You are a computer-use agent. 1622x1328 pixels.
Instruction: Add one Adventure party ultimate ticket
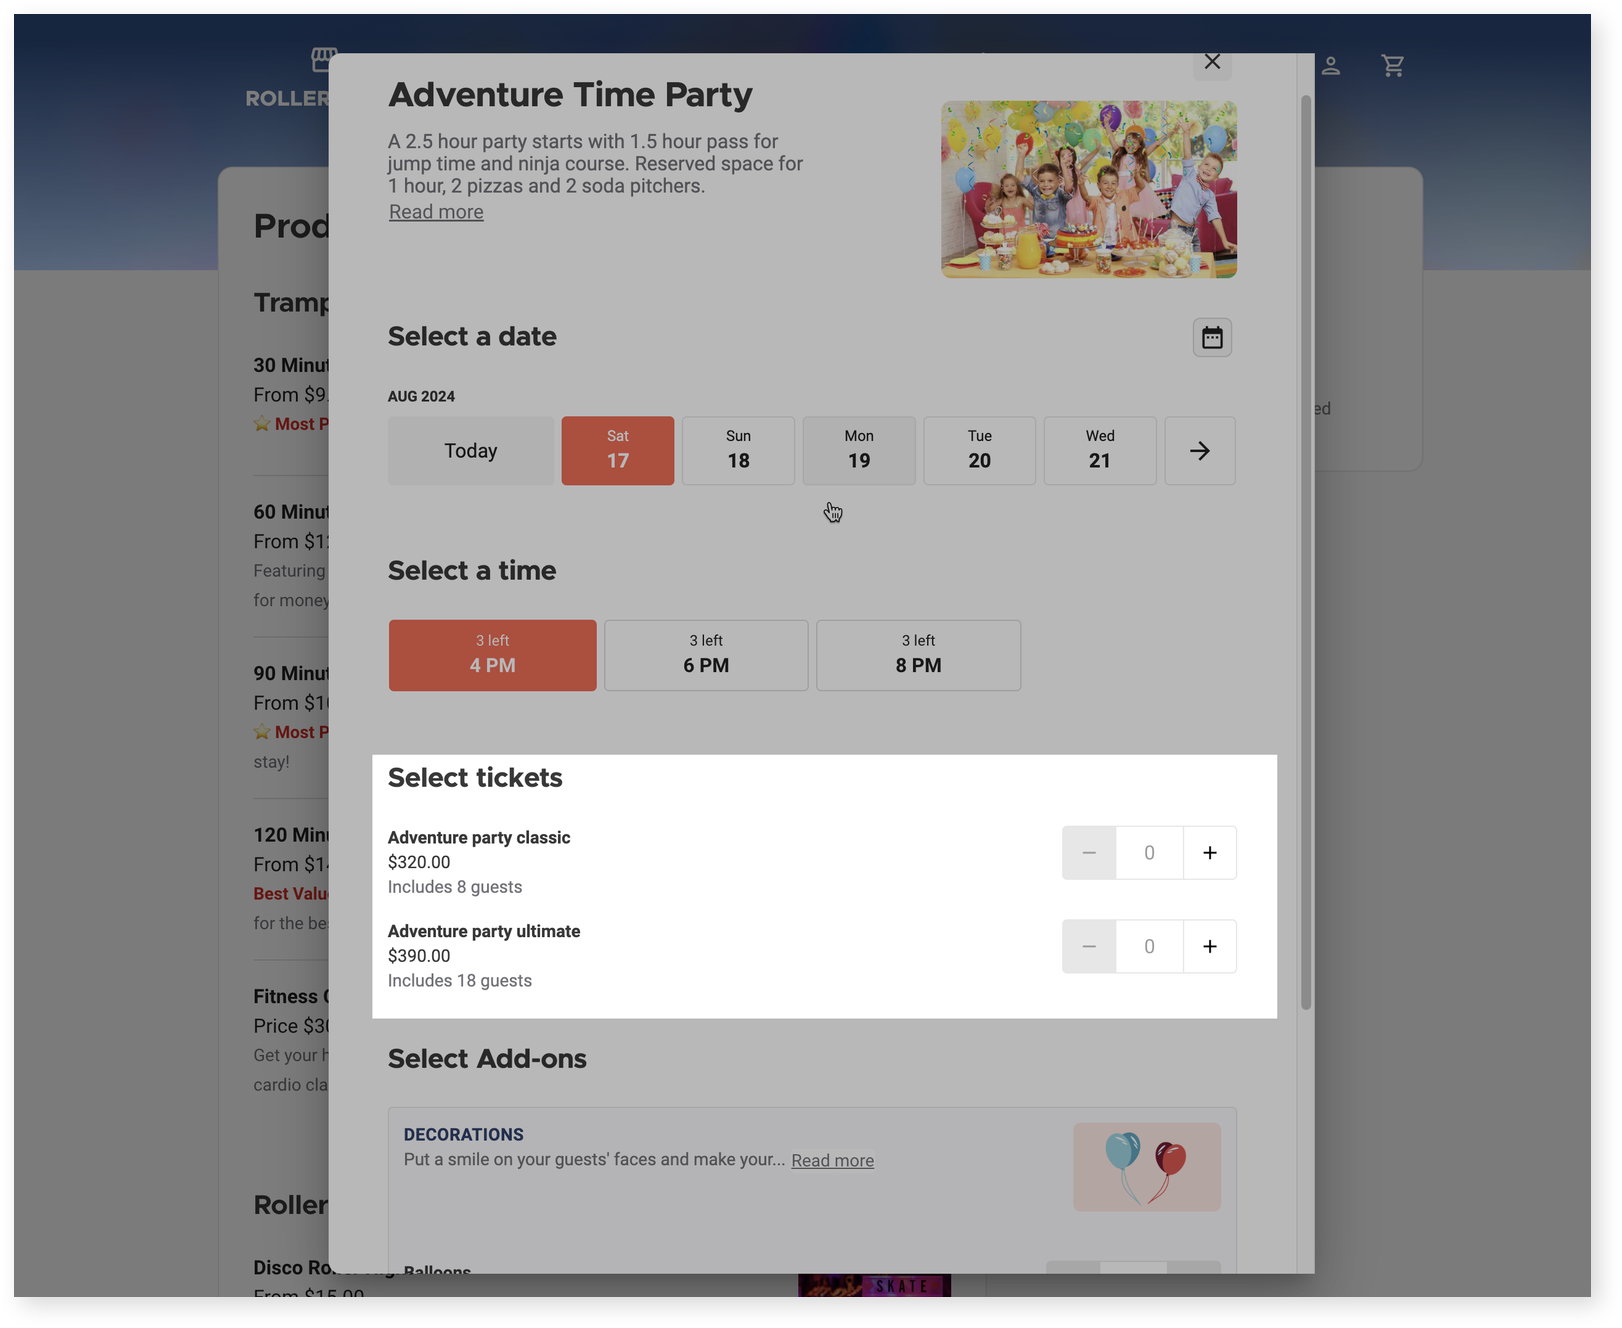click(1209, 947)
